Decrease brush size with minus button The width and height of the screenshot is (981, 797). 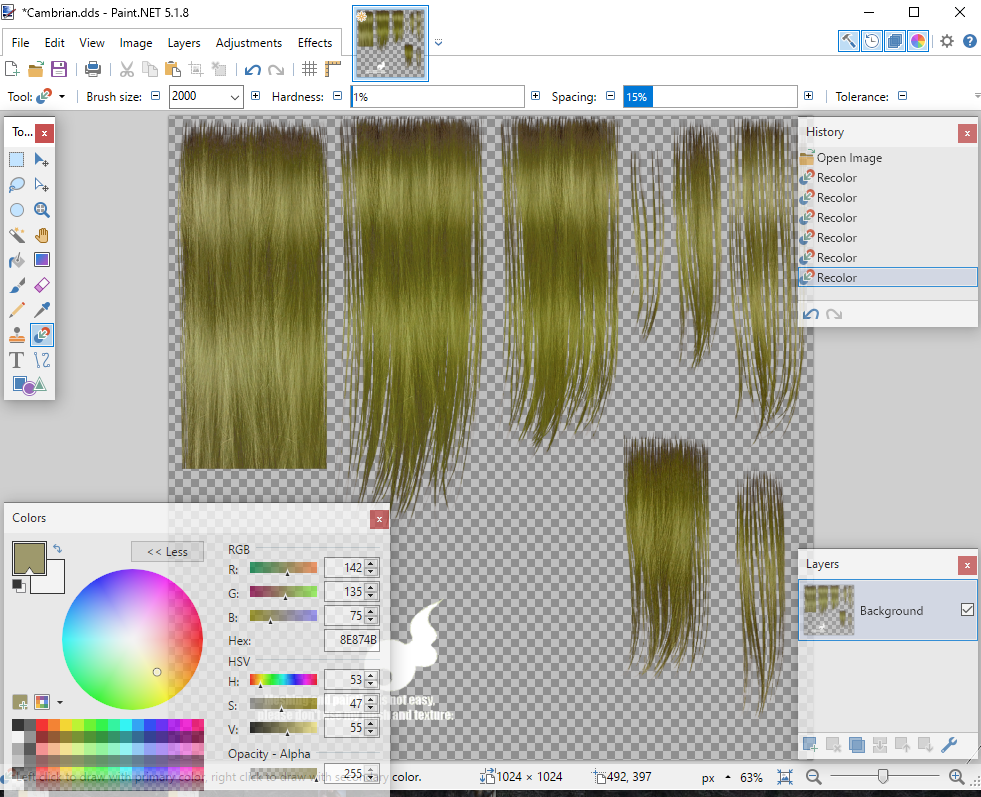tap(156, 96)
